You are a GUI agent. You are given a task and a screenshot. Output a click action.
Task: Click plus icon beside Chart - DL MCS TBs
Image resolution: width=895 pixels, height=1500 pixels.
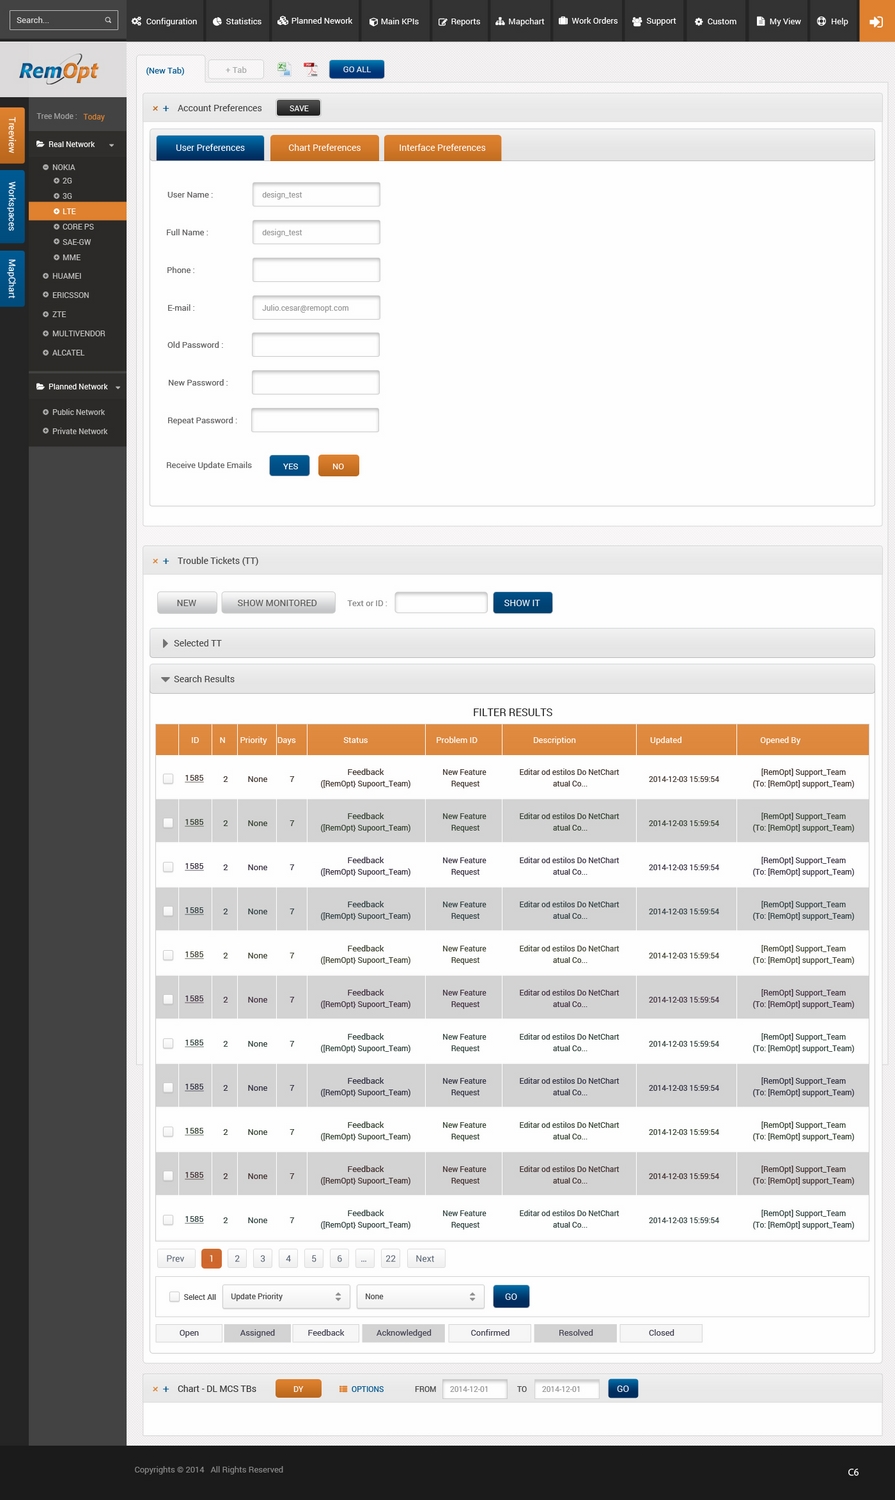click(x=166, y=1389)
